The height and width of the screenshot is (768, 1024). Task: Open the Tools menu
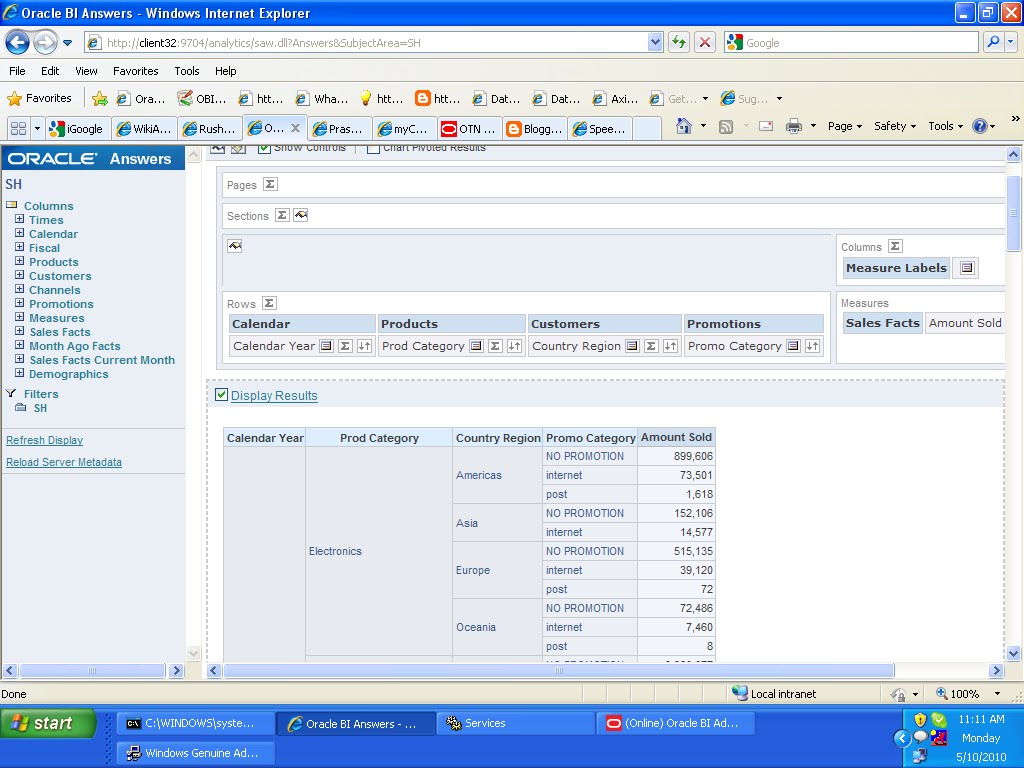(187, 71)
